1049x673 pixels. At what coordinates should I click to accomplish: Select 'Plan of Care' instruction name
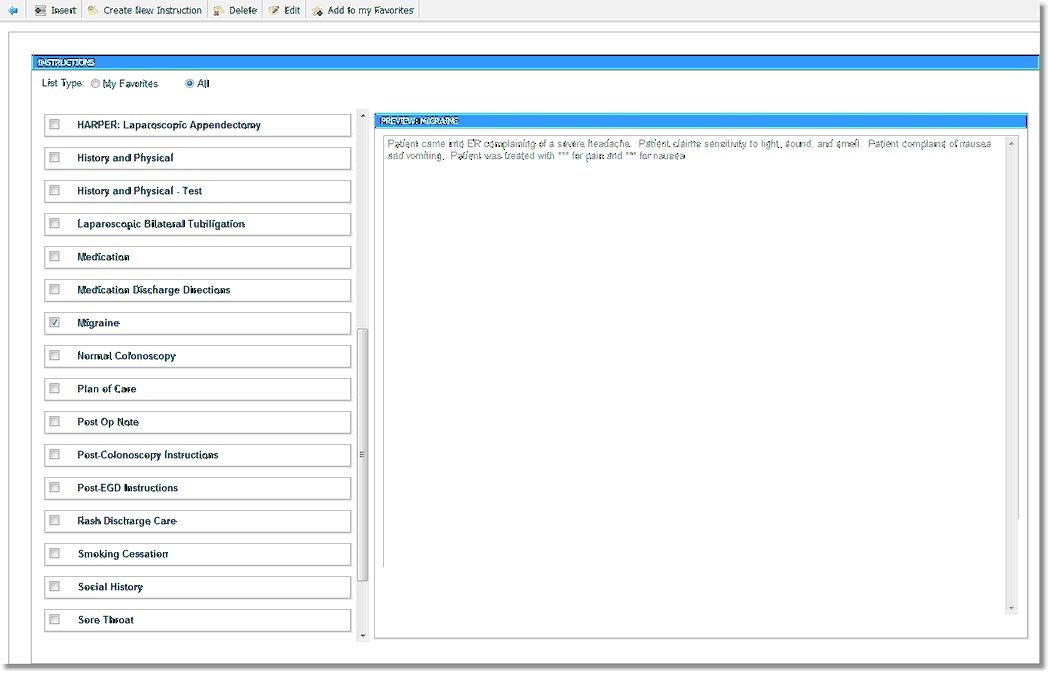pos(106,389)
